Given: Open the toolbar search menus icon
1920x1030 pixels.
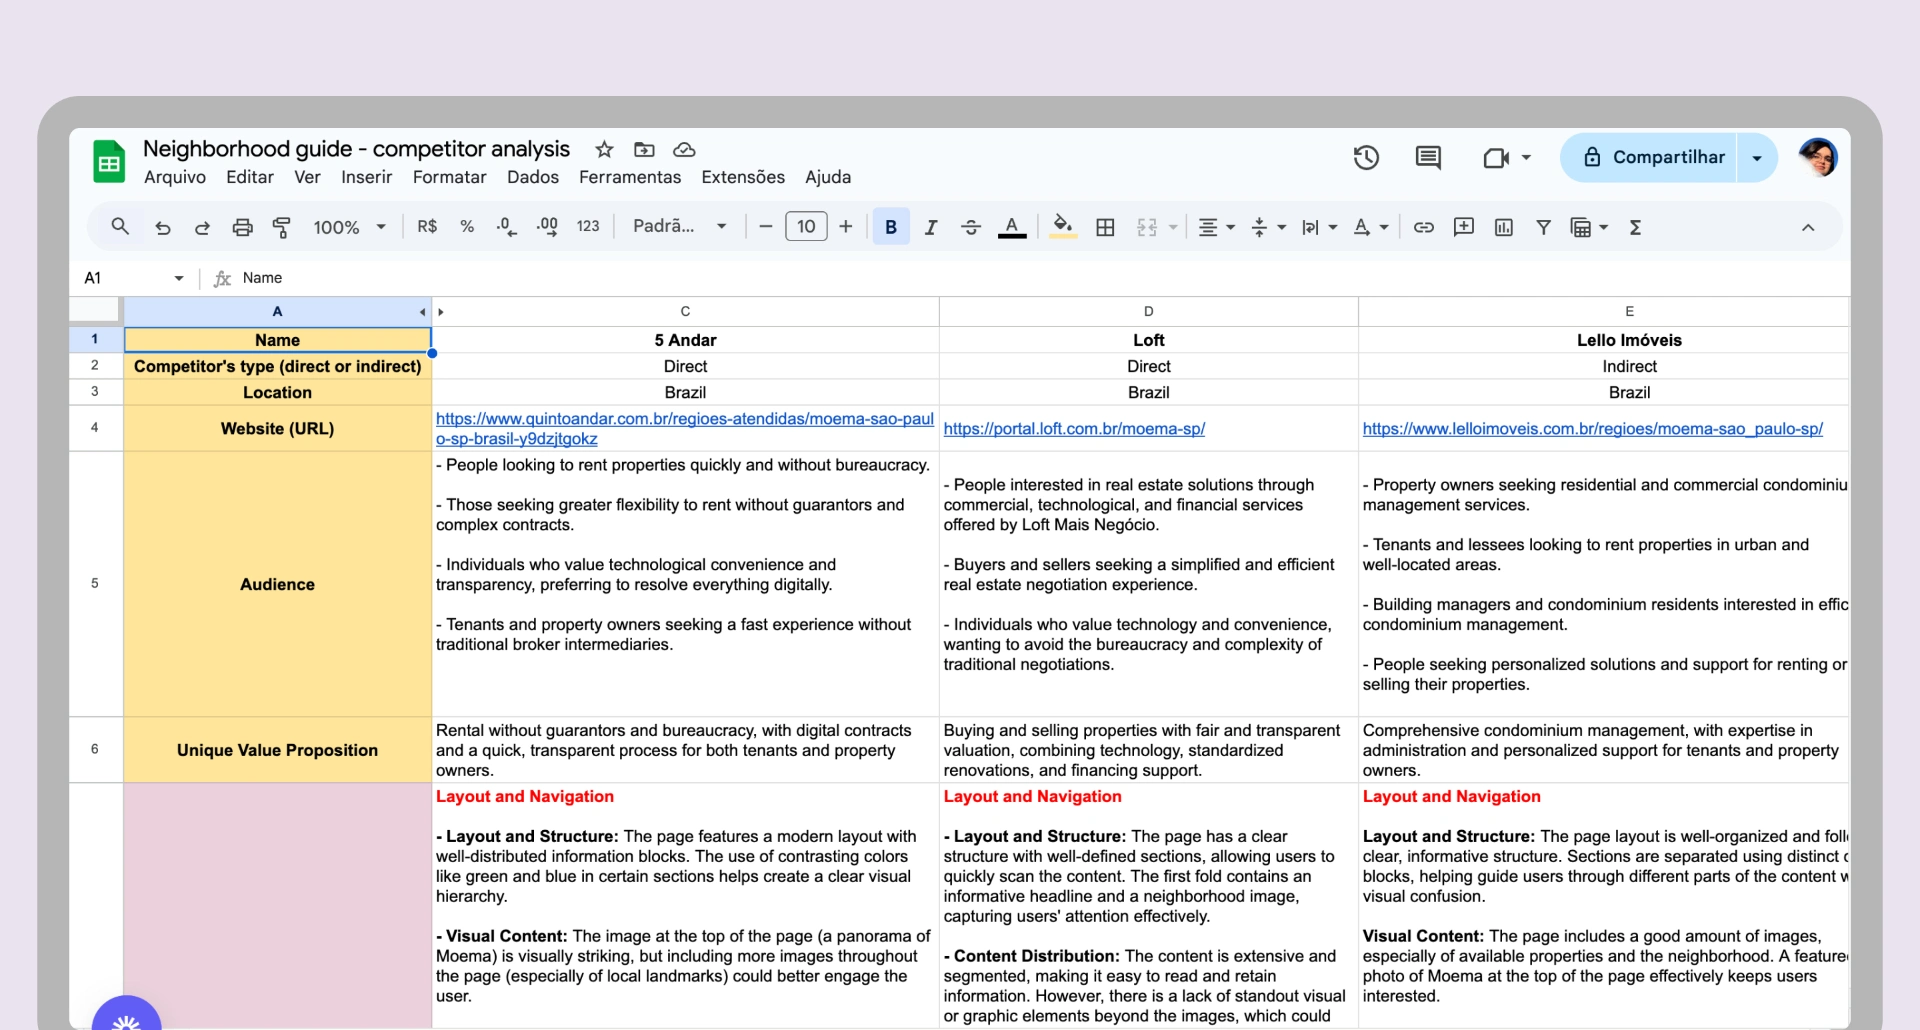Looking at the screenshot, I should click(x=120, y=227).
